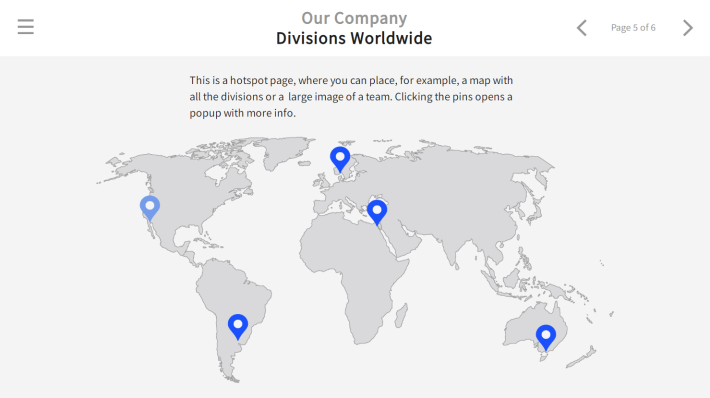The width and height of the screenshot is (710, 398).
Task: Click the "Our Company" title
Action: (x=354, y=18)
